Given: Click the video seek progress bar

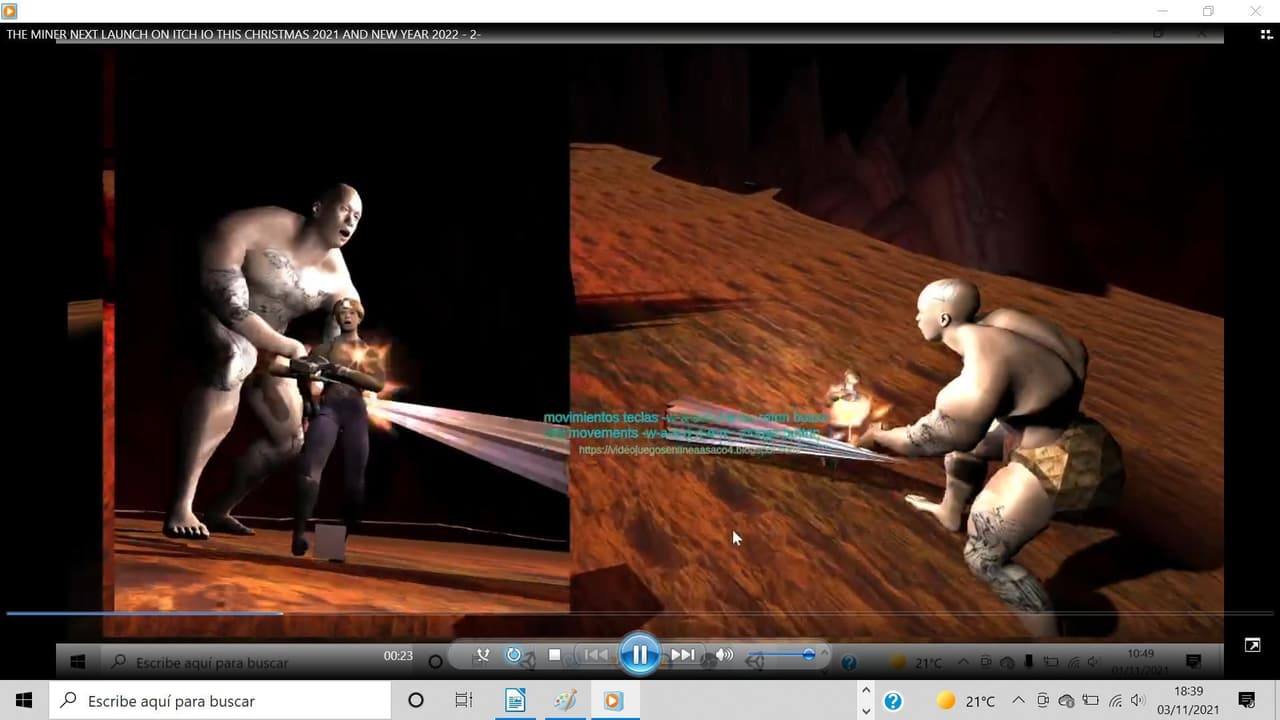Looking at the screenshot, I should coord(640,613).
